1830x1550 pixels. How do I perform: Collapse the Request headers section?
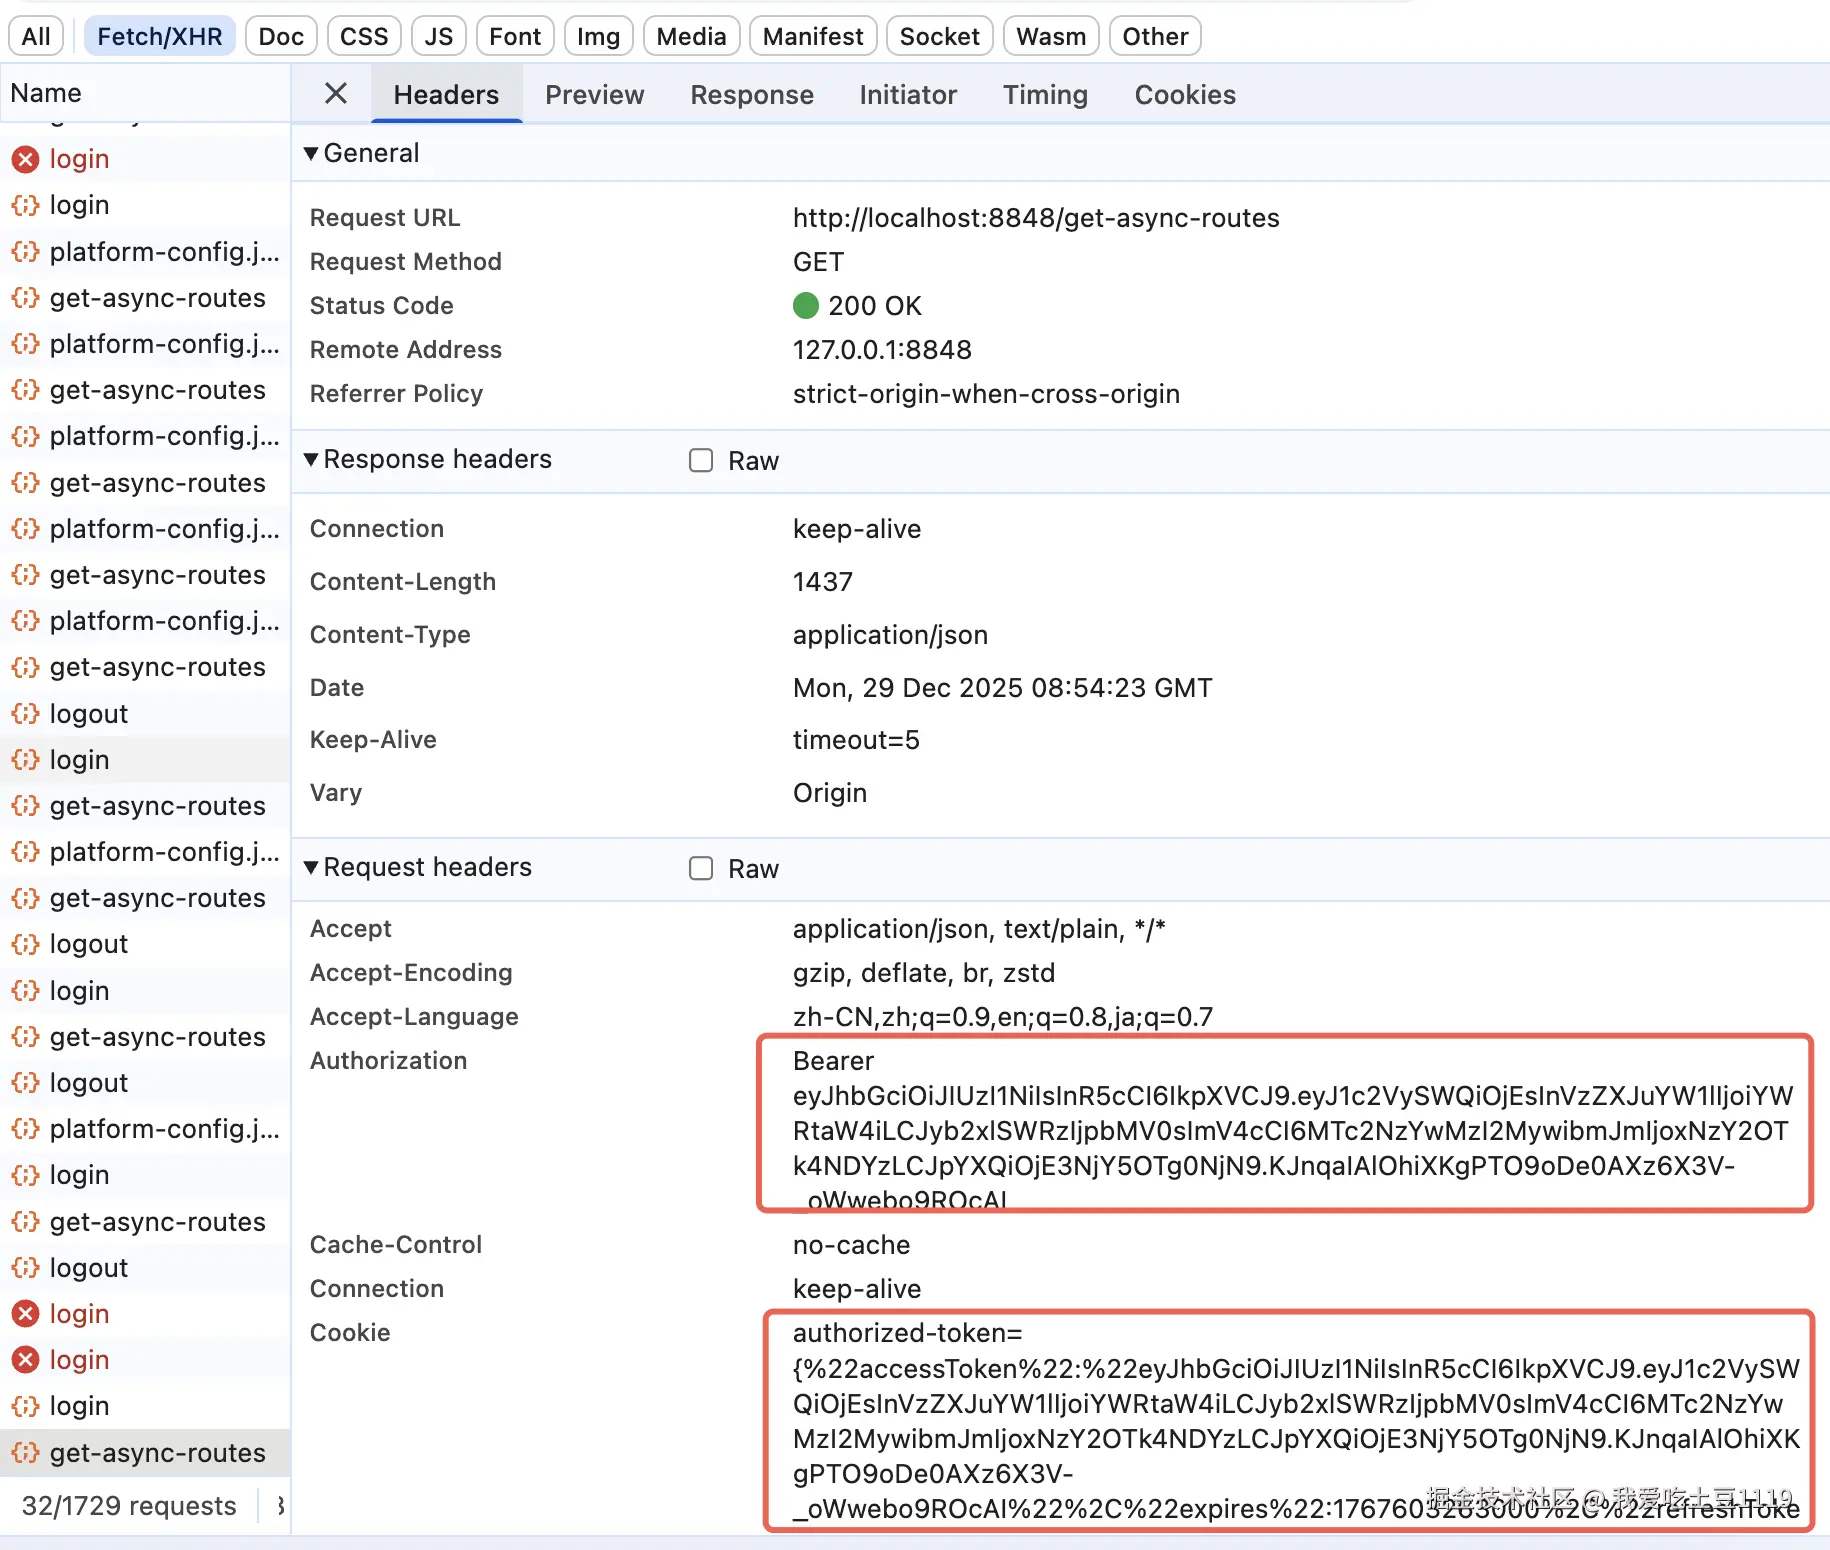click(311, 867)
